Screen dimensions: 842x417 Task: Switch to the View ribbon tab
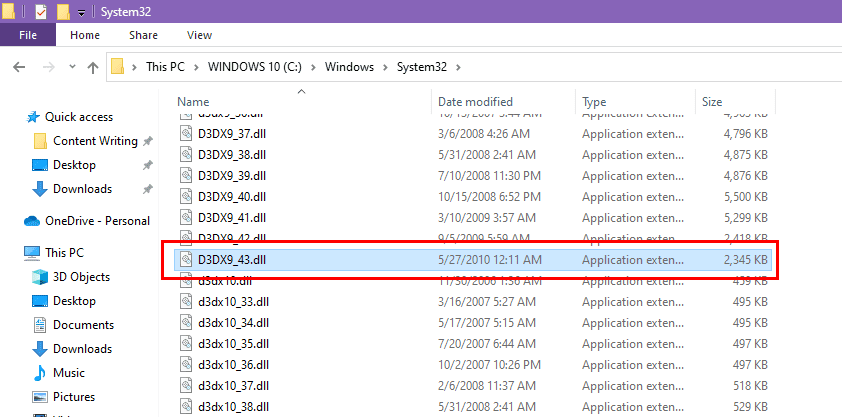199,35
